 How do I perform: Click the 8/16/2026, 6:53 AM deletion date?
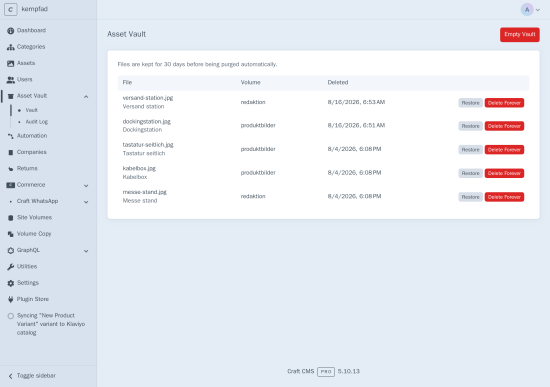[356, 102]
